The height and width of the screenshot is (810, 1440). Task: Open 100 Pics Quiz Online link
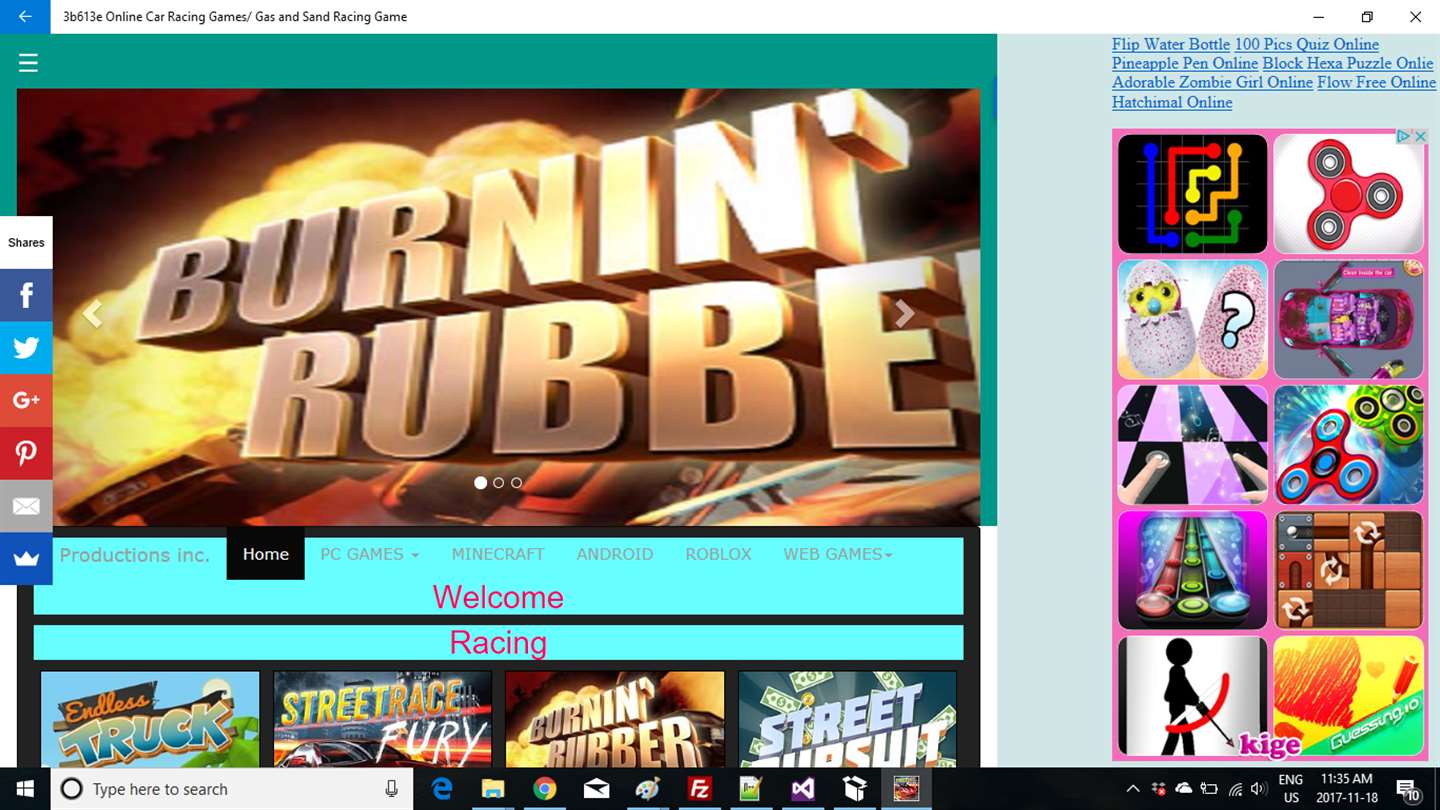pos(1307,44)
